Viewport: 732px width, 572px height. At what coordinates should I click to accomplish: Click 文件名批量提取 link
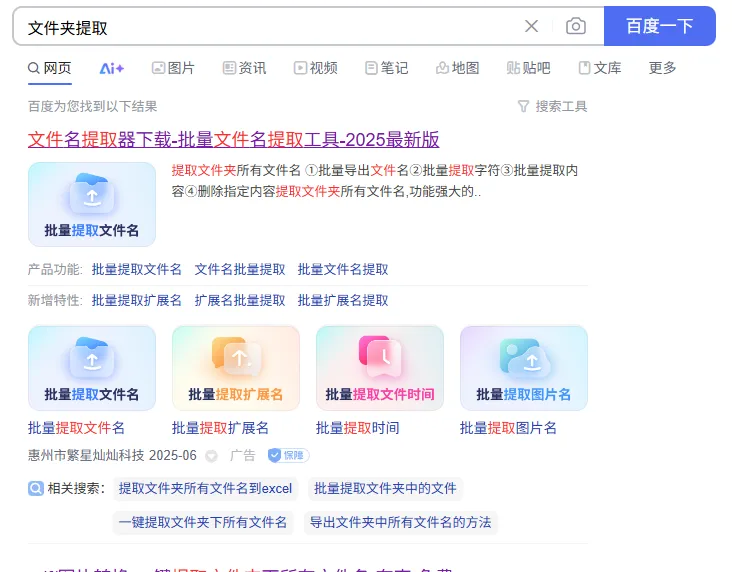(239, 269)
